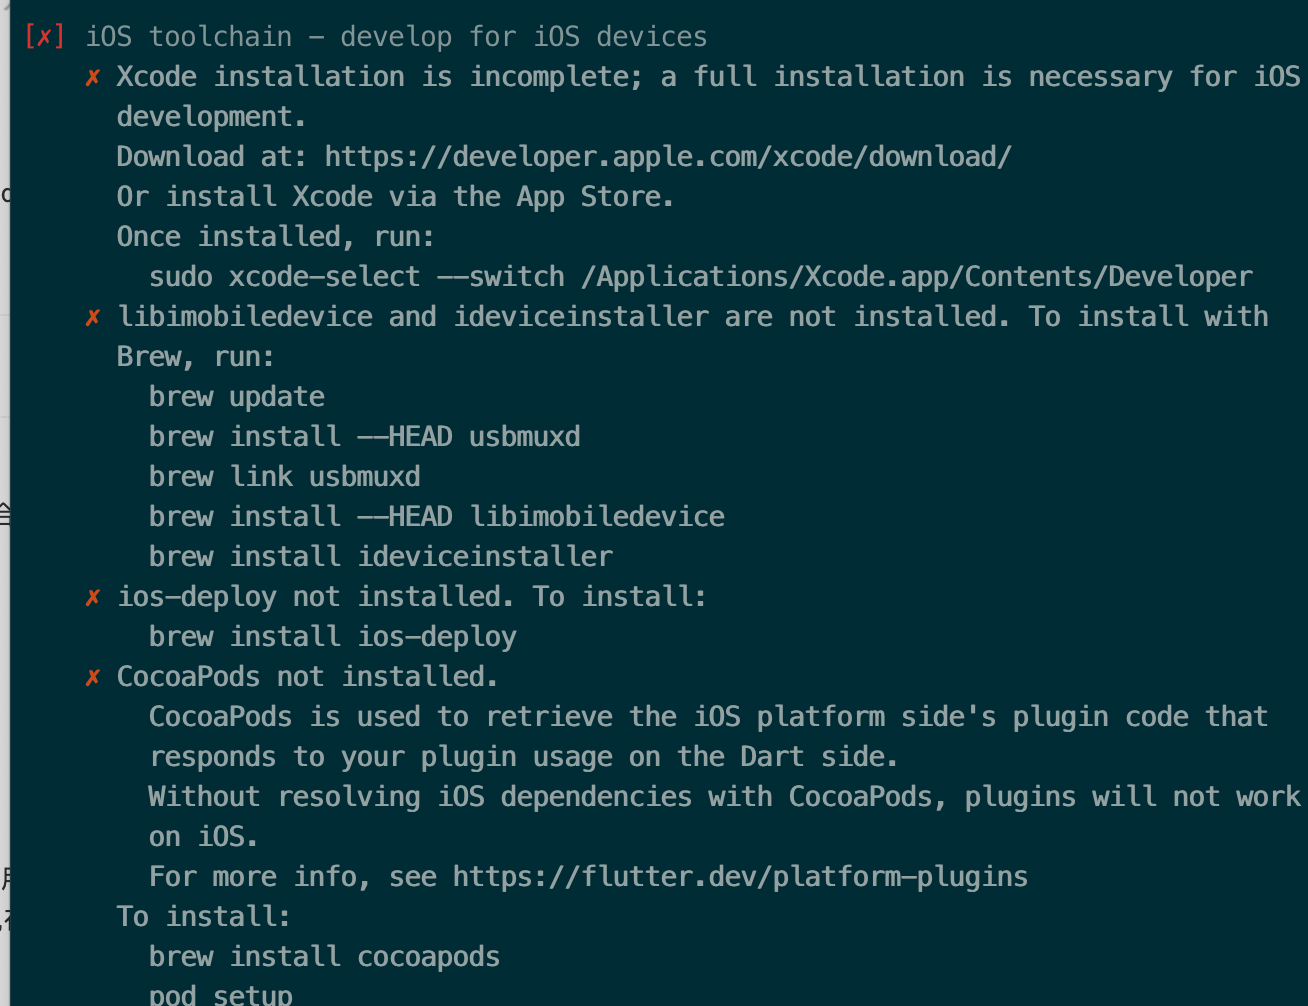Open the developer.apple.com Xcode download URL
The image size is (1308, 1006).
pyautogui.click(x=668, y=157)
